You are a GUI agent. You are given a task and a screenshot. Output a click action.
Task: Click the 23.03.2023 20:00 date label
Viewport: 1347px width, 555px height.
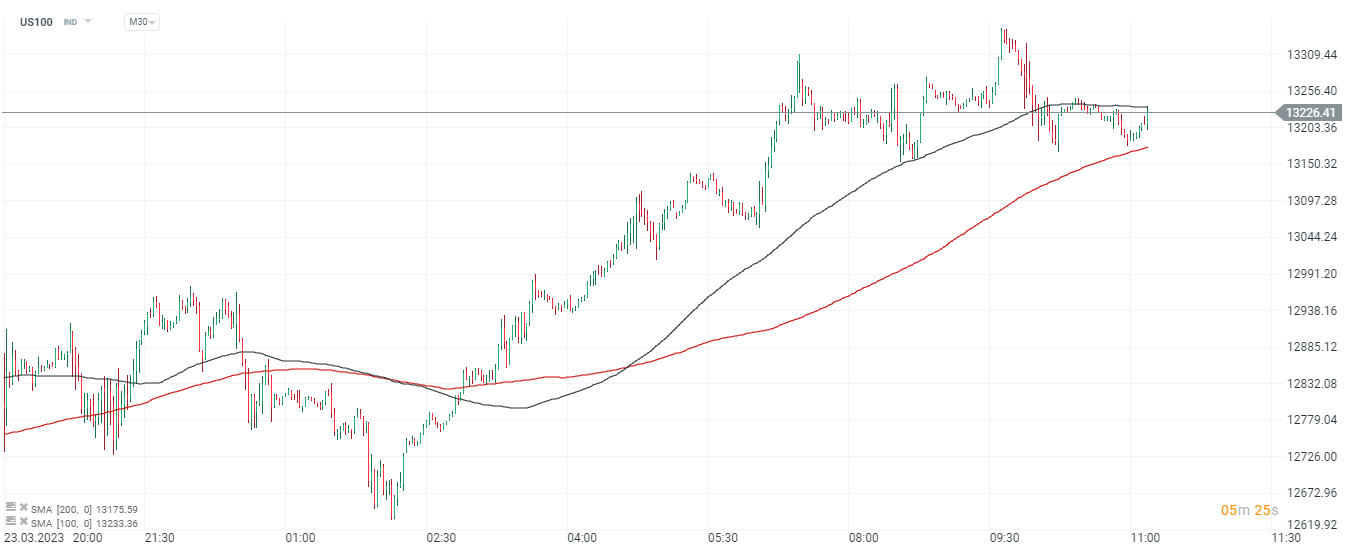pos(52,538)
